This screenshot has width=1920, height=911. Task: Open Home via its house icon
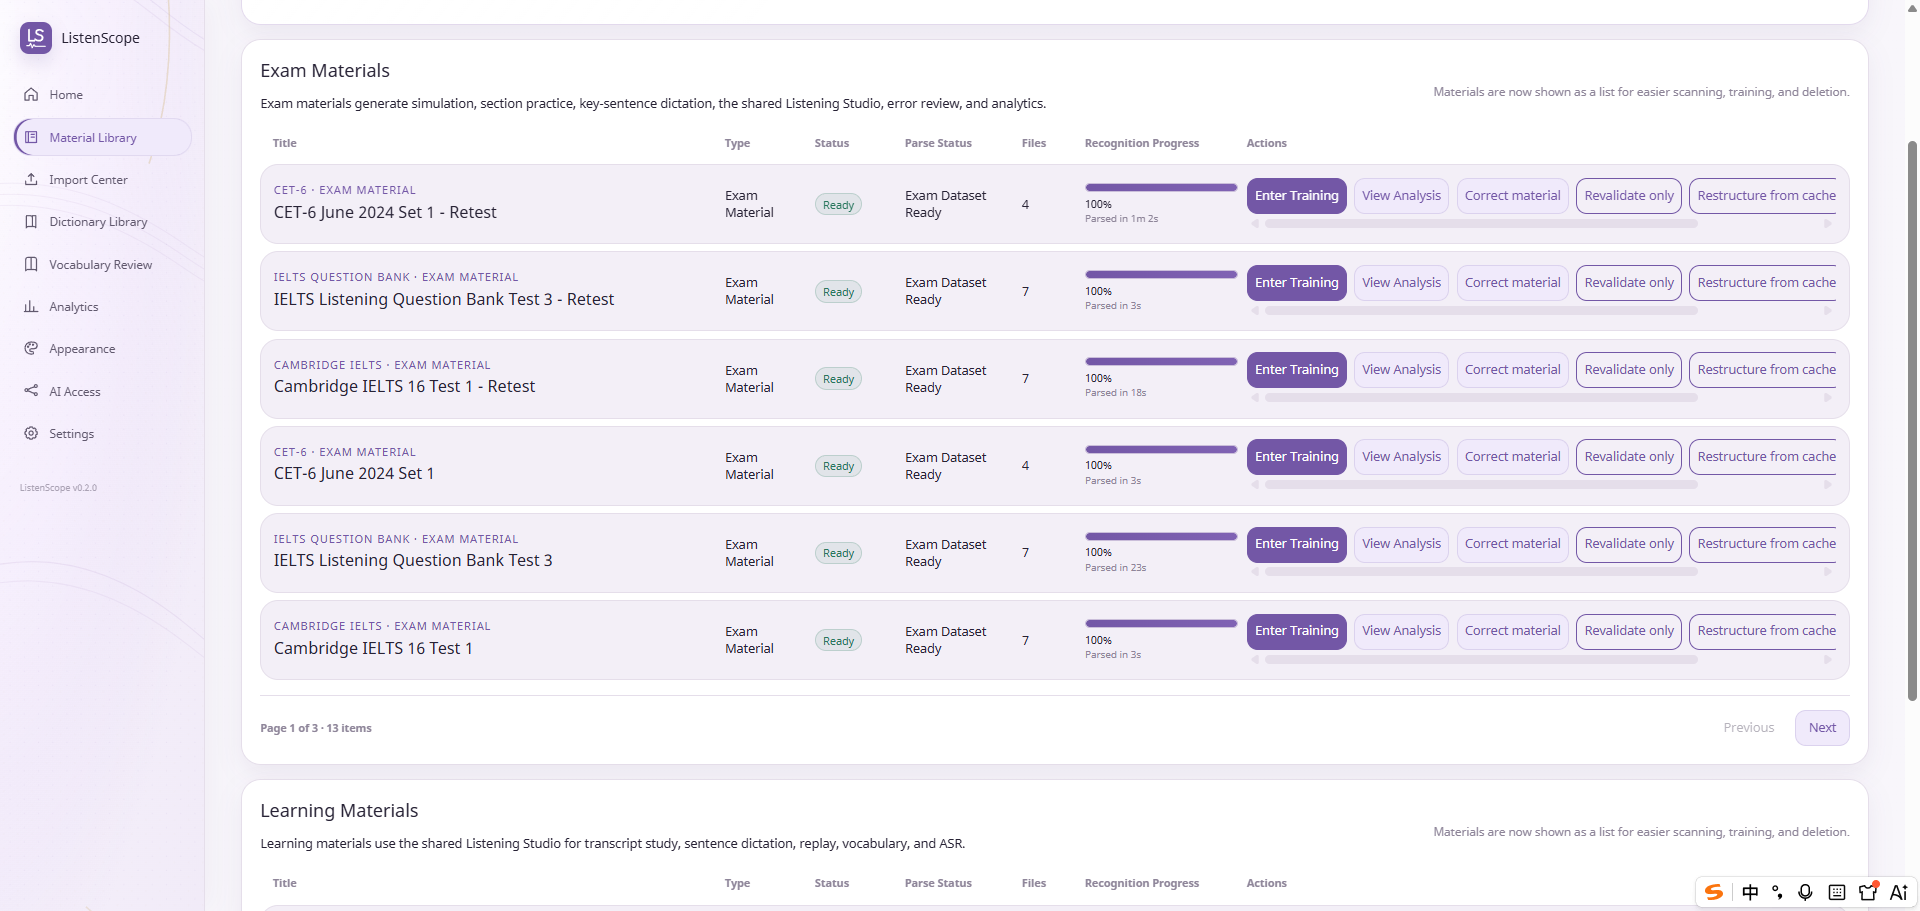[31, 95]
